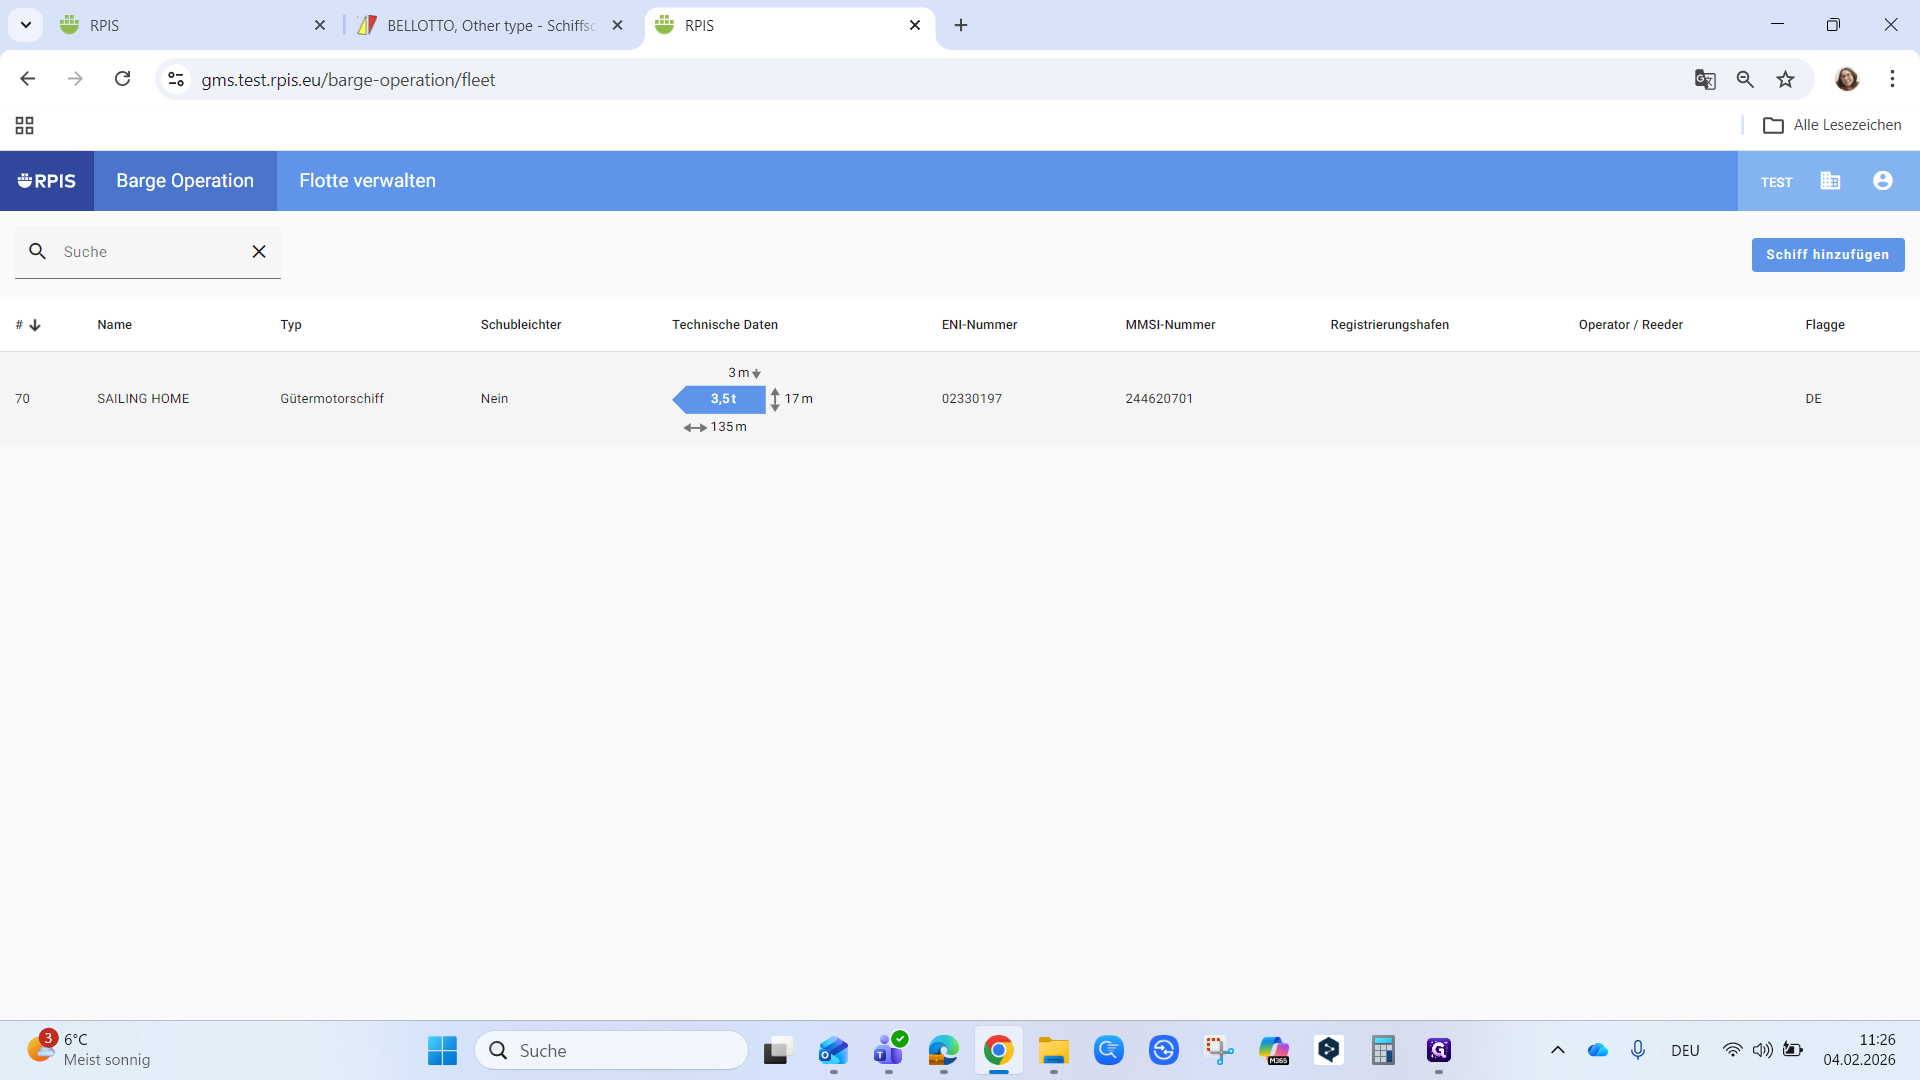Open Chrome apps grid shortcut

pyautogui.click(x=25, y=125)
